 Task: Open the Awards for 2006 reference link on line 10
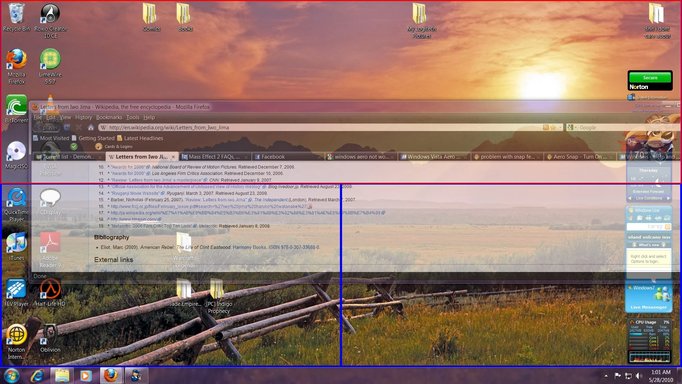click(x=128, y=167)
